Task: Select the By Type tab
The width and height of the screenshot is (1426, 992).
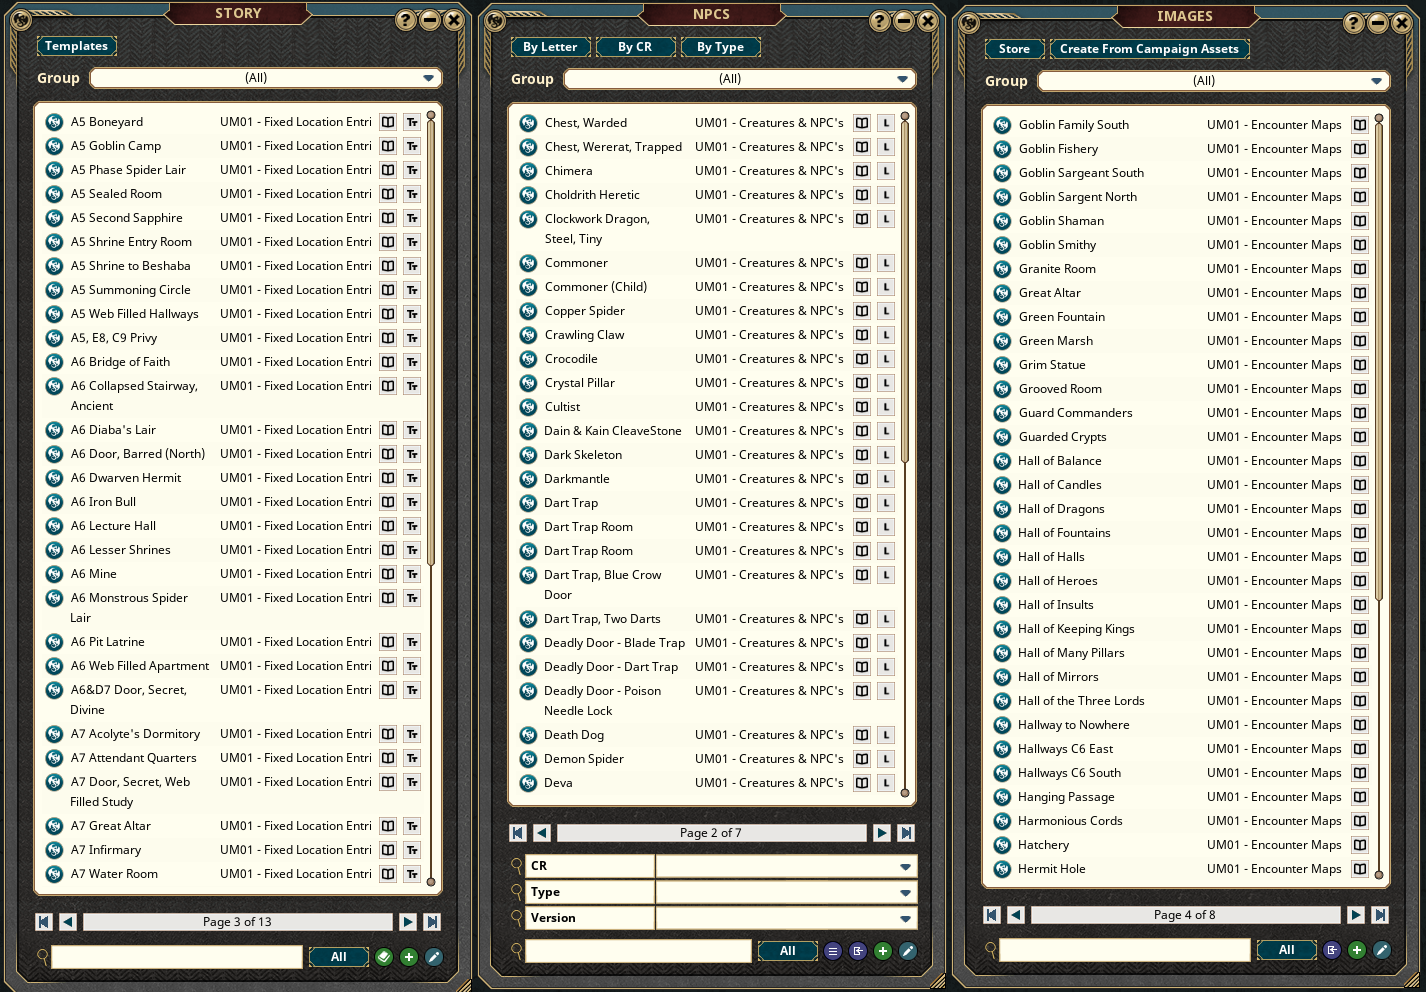Action: pos(720,47)
